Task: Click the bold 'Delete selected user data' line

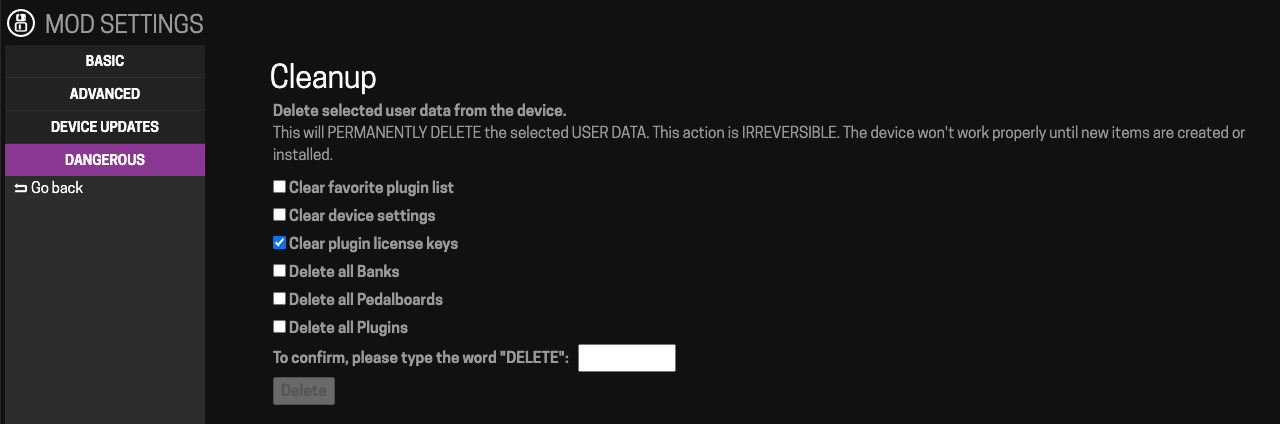Action: pos(420,110)
